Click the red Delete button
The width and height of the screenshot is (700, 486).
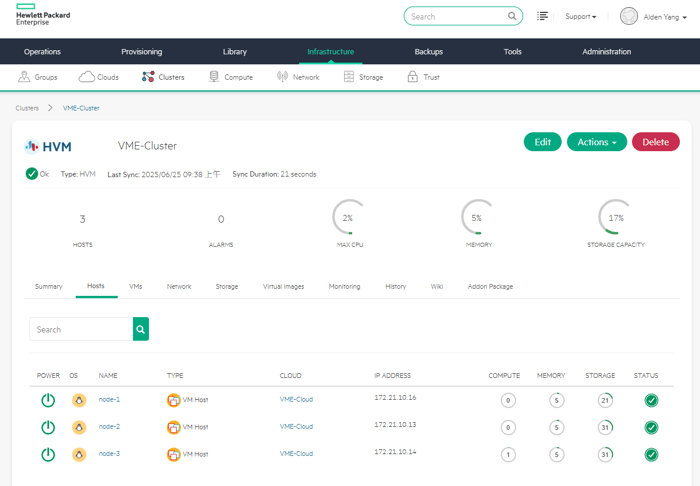coord(656,142)
